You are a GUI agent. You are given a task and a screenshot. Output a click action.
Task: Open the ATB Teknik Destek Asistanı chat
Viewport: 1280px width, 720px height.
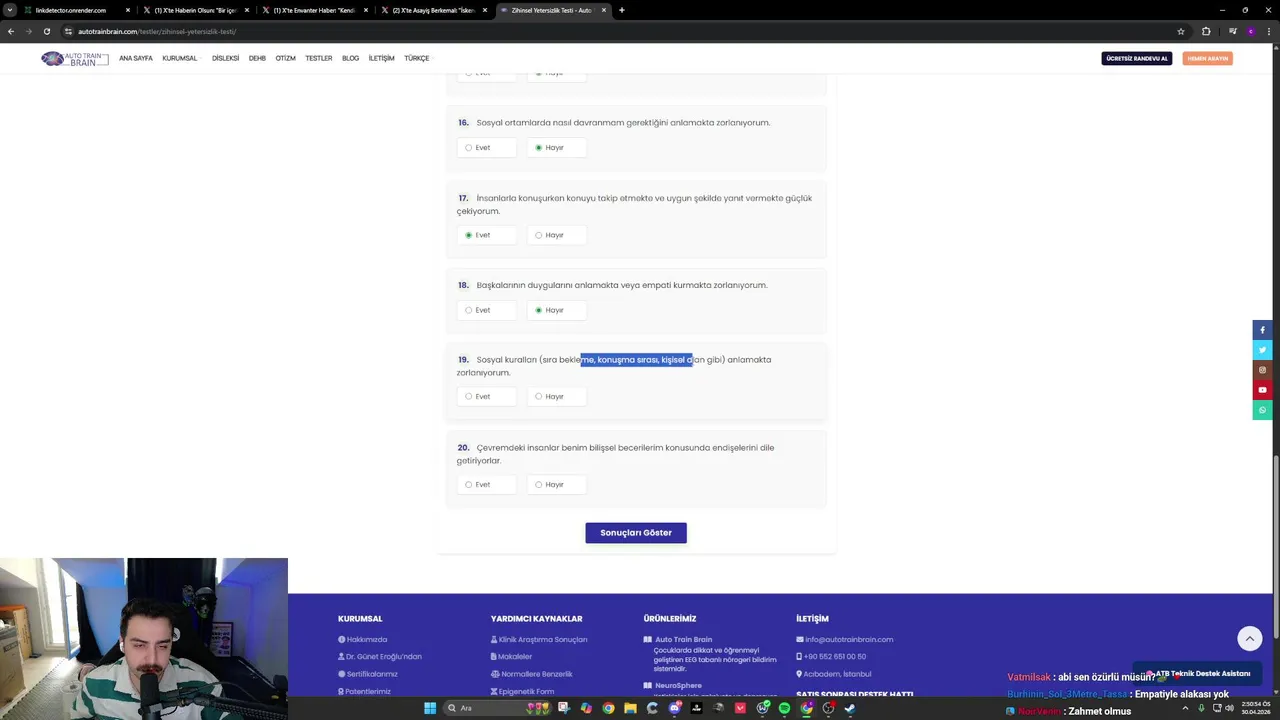[1197, 674]
